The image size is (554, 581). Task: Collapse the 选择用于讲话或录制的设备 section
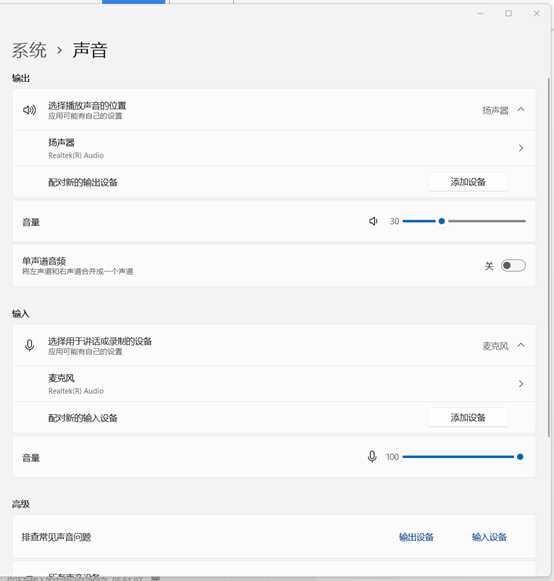[x=521, y=345]
